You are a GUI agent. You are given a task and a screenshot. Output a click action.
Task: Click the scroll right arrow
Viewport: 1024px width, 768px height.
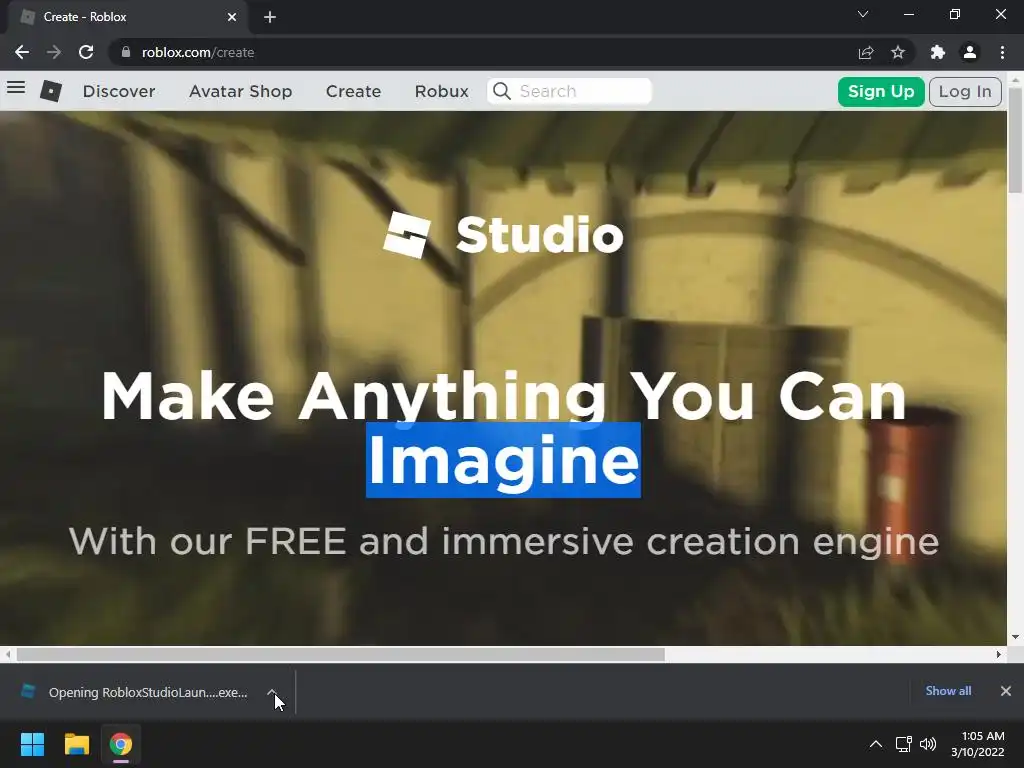[x=999, y=654]
